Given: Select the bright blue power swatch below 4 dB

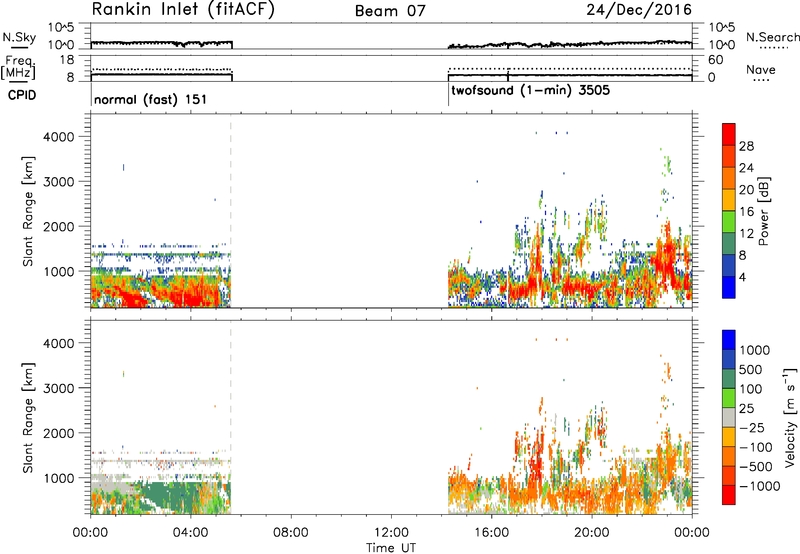Looking at the screenshot, I should pos(729,287).
